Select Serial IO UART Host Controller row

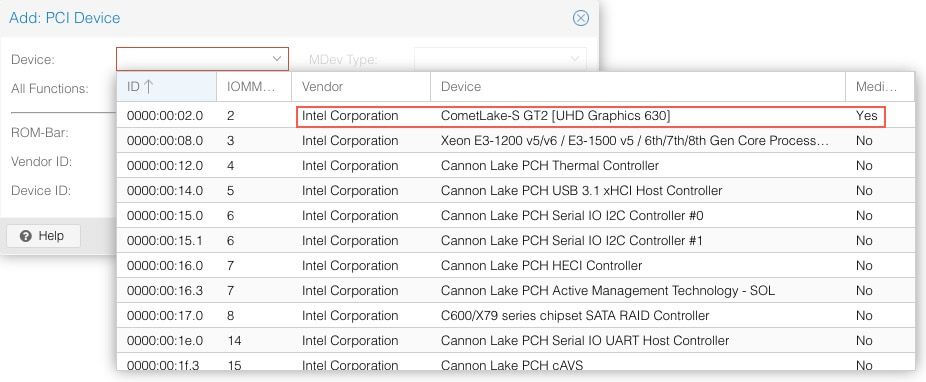(515, 341)
